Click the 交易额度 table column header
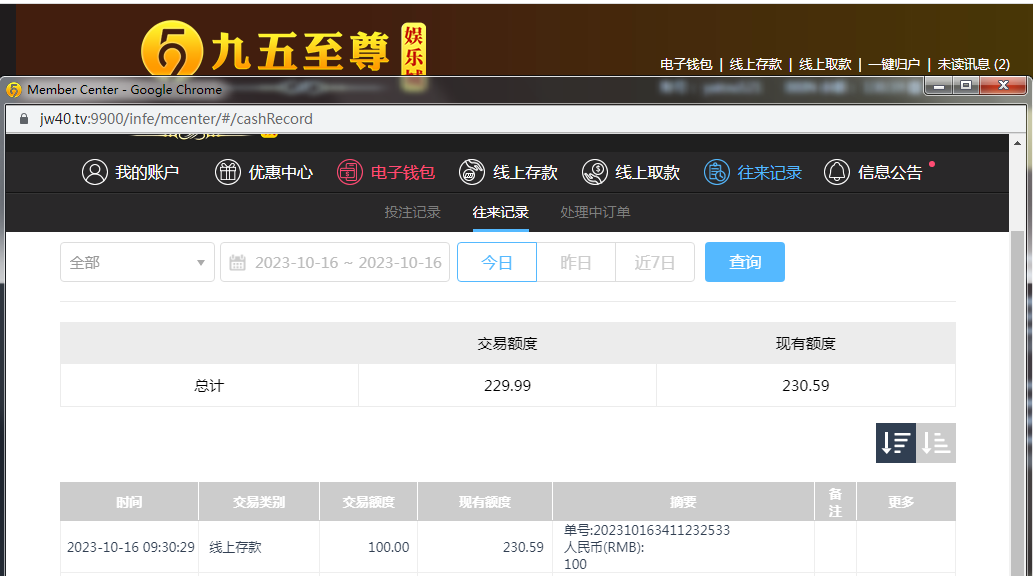1033x576 pixels. point(368,502)
